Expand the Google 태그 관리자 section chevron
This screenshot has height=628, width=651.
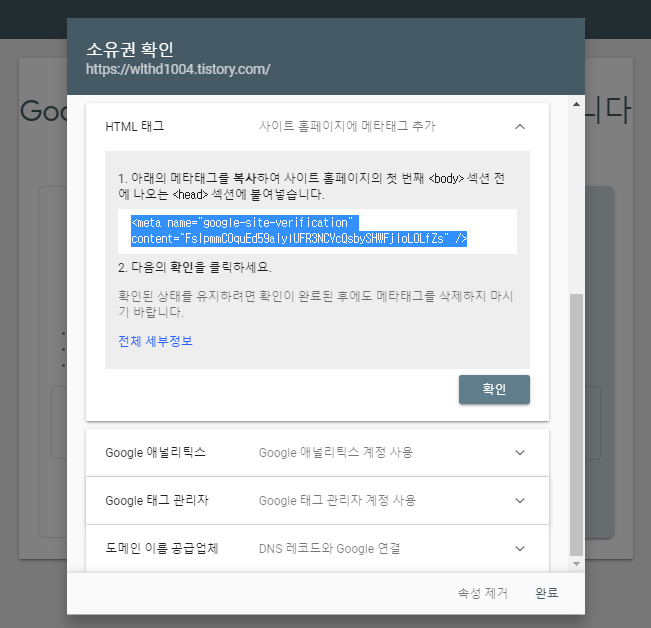coord(520,501)
